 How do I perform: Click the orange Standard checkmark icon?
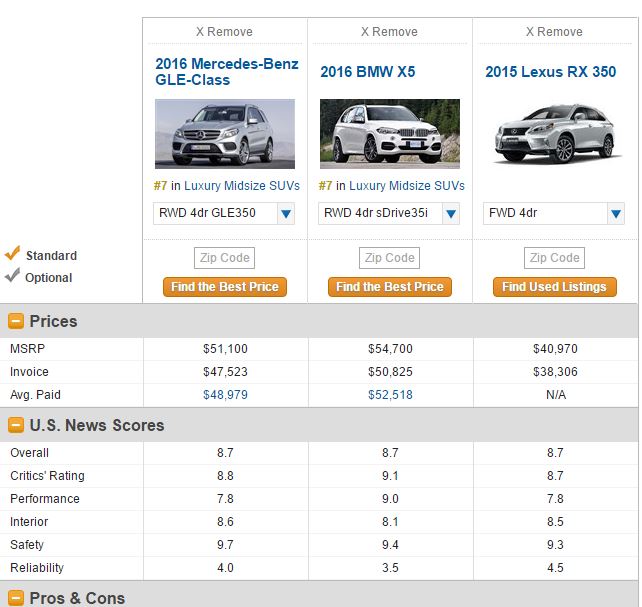[12, 253]
